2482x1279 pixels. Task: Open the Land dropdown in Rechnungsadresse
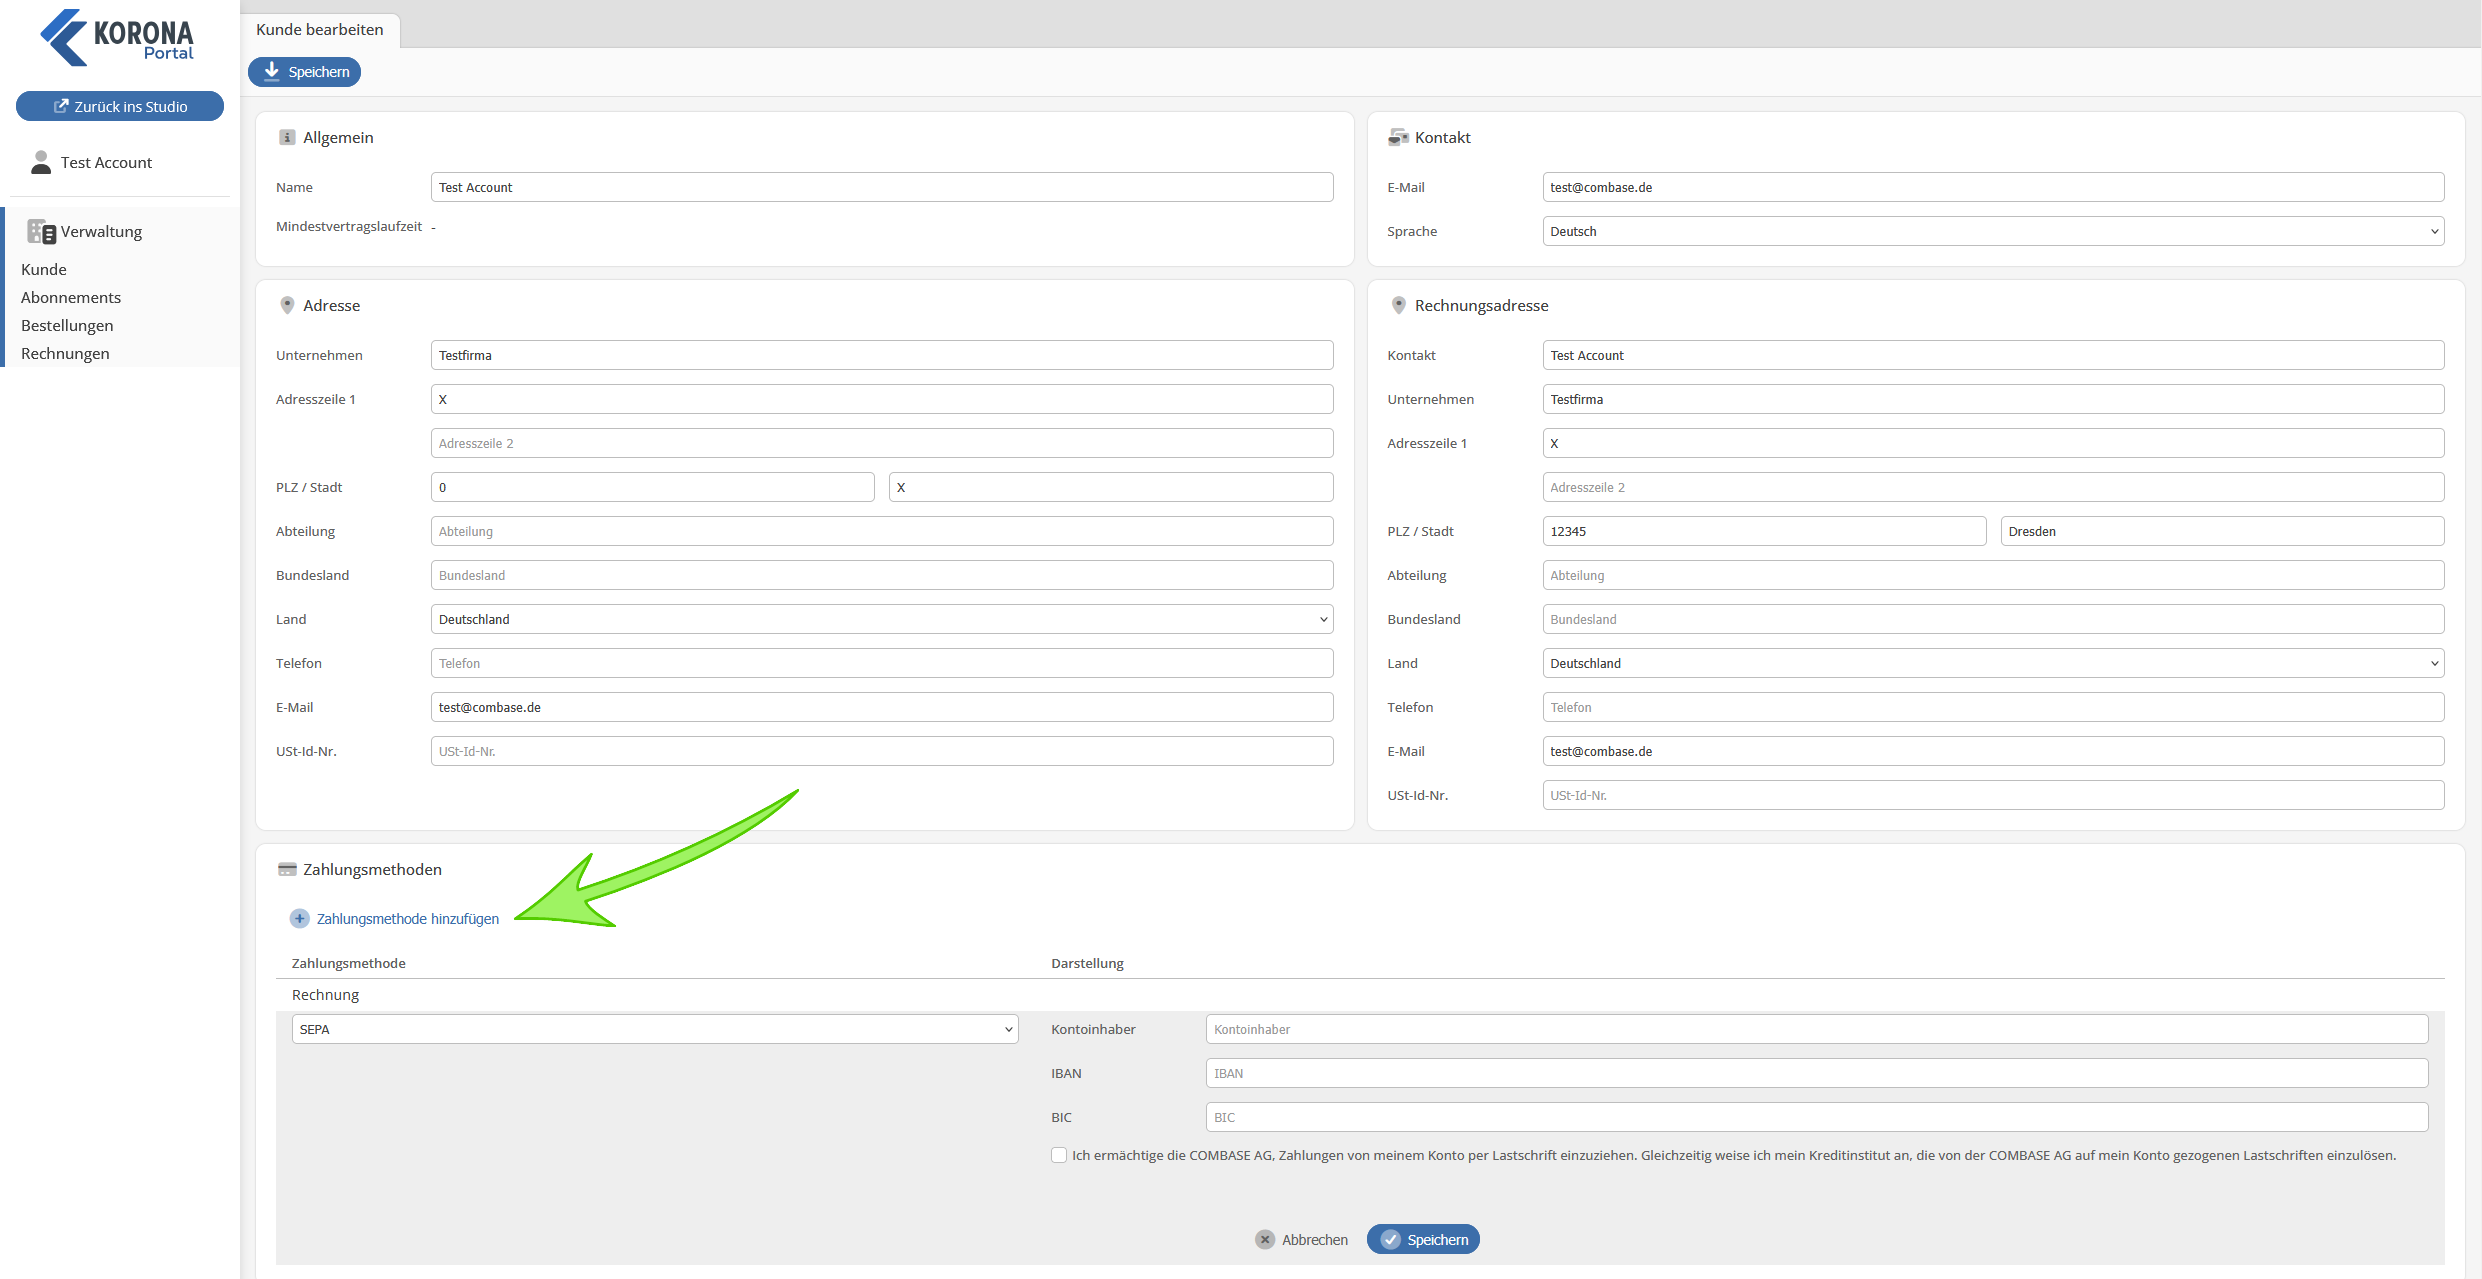1993,663
